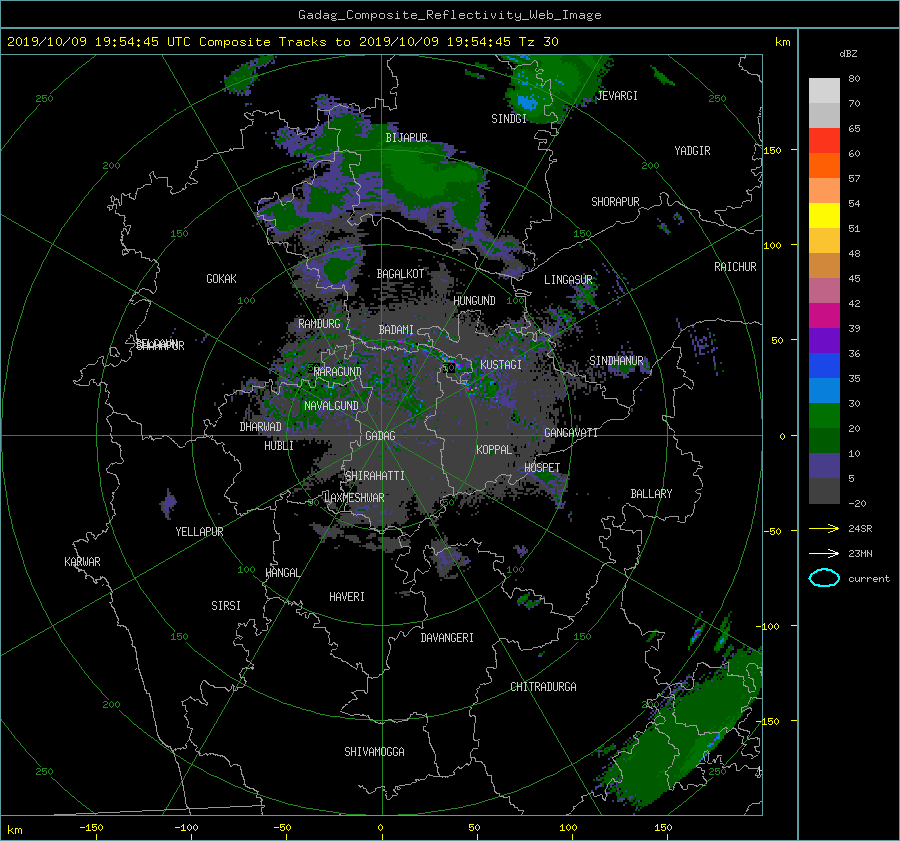The height and width of the screenshot is (841, 900).
Task: Click the BADAMI city label
Action: tap(396, 330)
